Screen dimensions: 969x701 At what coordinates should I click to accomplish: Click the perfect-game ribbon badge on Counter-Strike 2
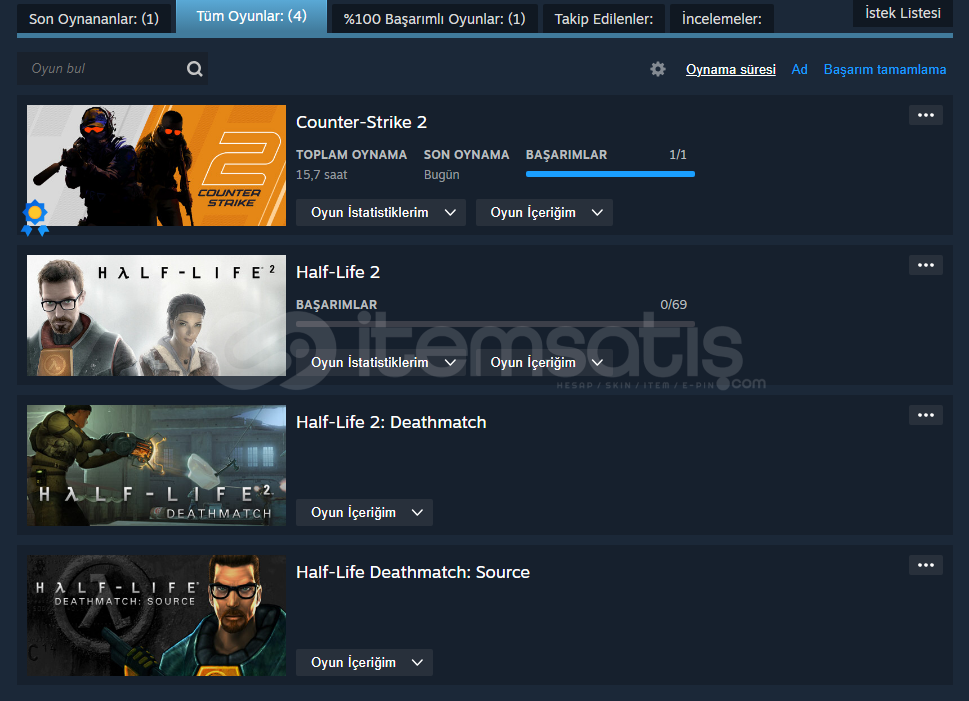click(35, 218)
